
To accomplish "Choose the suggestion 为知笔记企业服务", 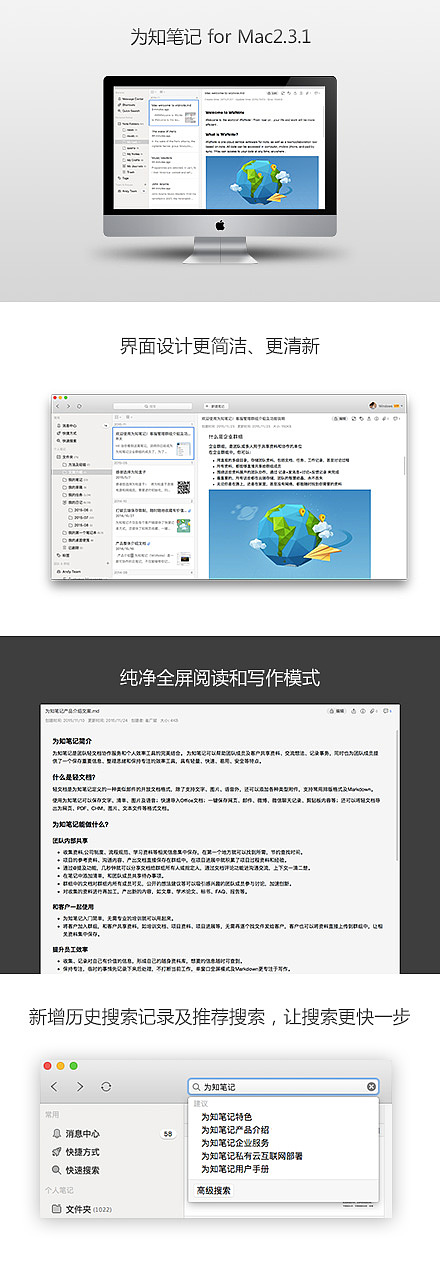I will pyautogui.click(x=234, y=1143).
